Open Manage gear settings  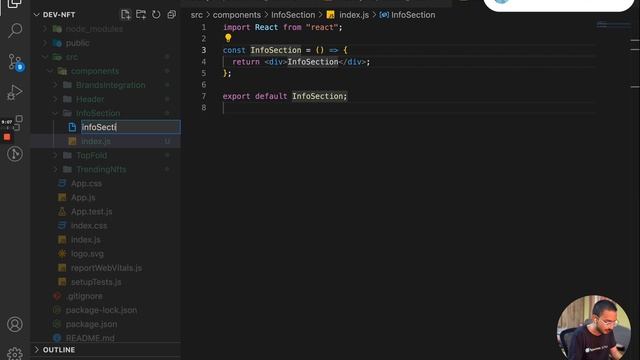[15, 353]
